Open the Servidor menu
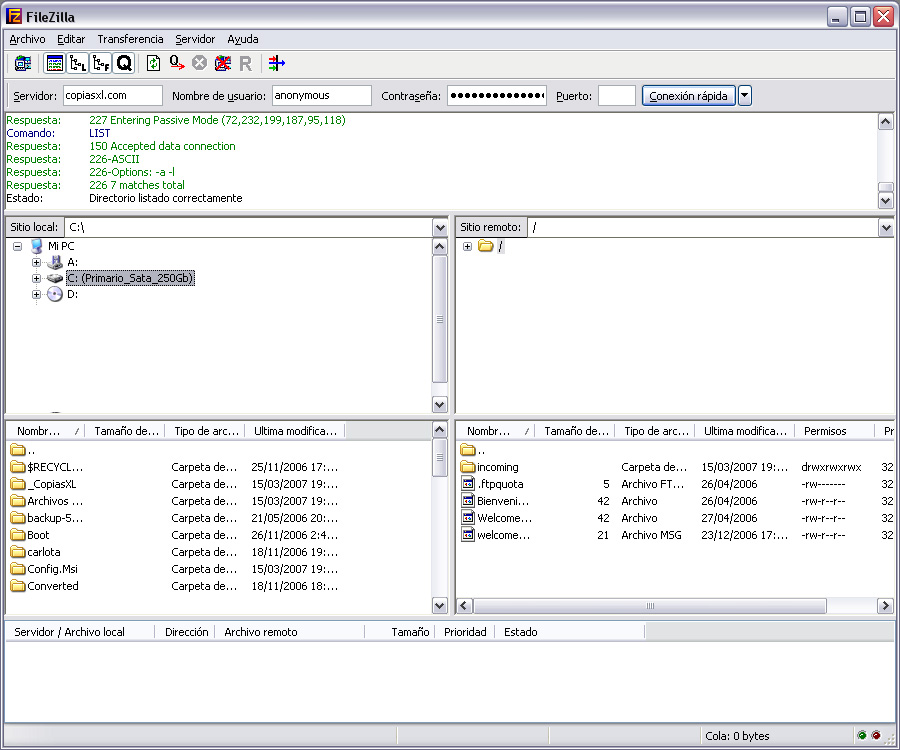The image size is (900, 750). [x=195, y=39]
